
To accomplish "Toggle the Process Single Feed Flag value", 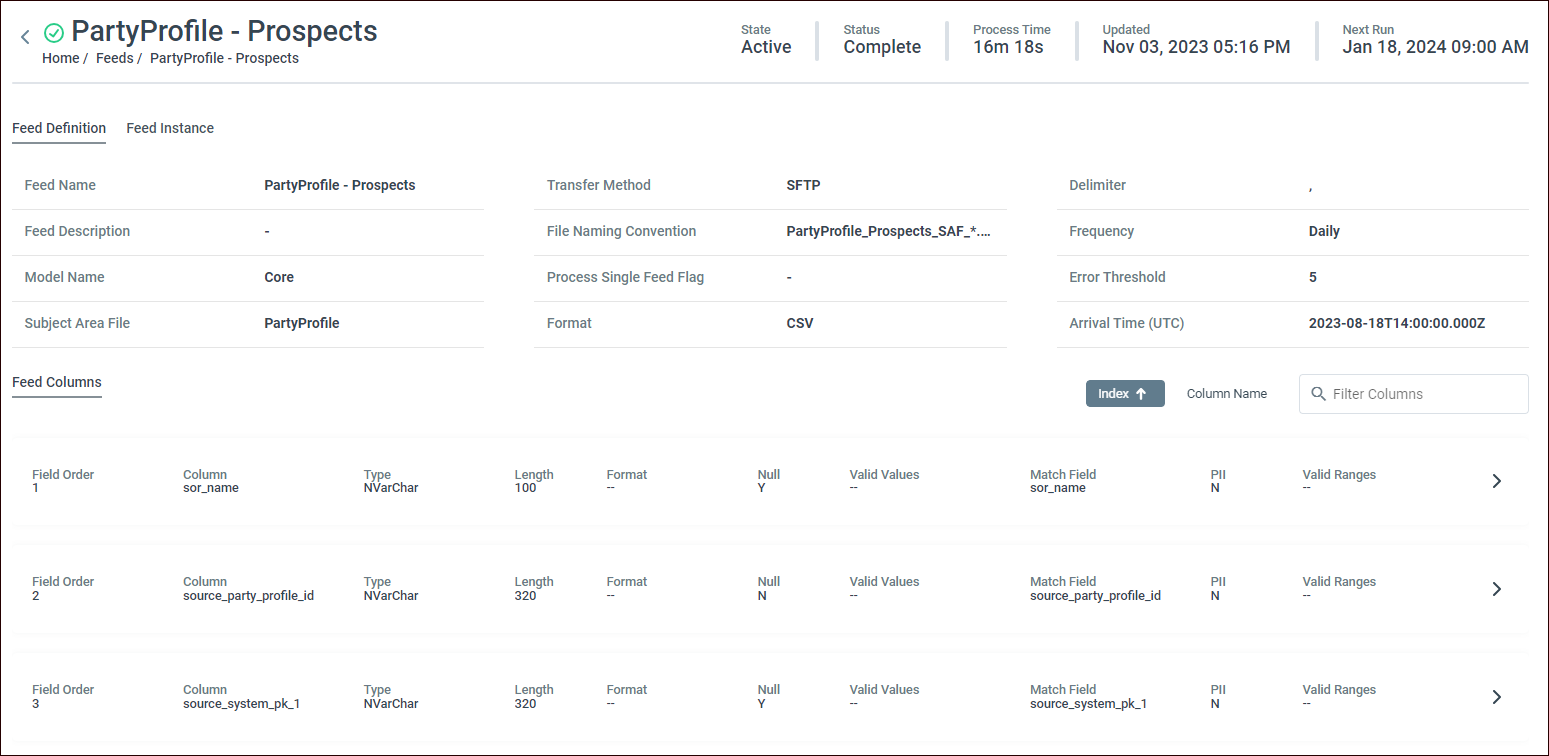I will 789,277.
